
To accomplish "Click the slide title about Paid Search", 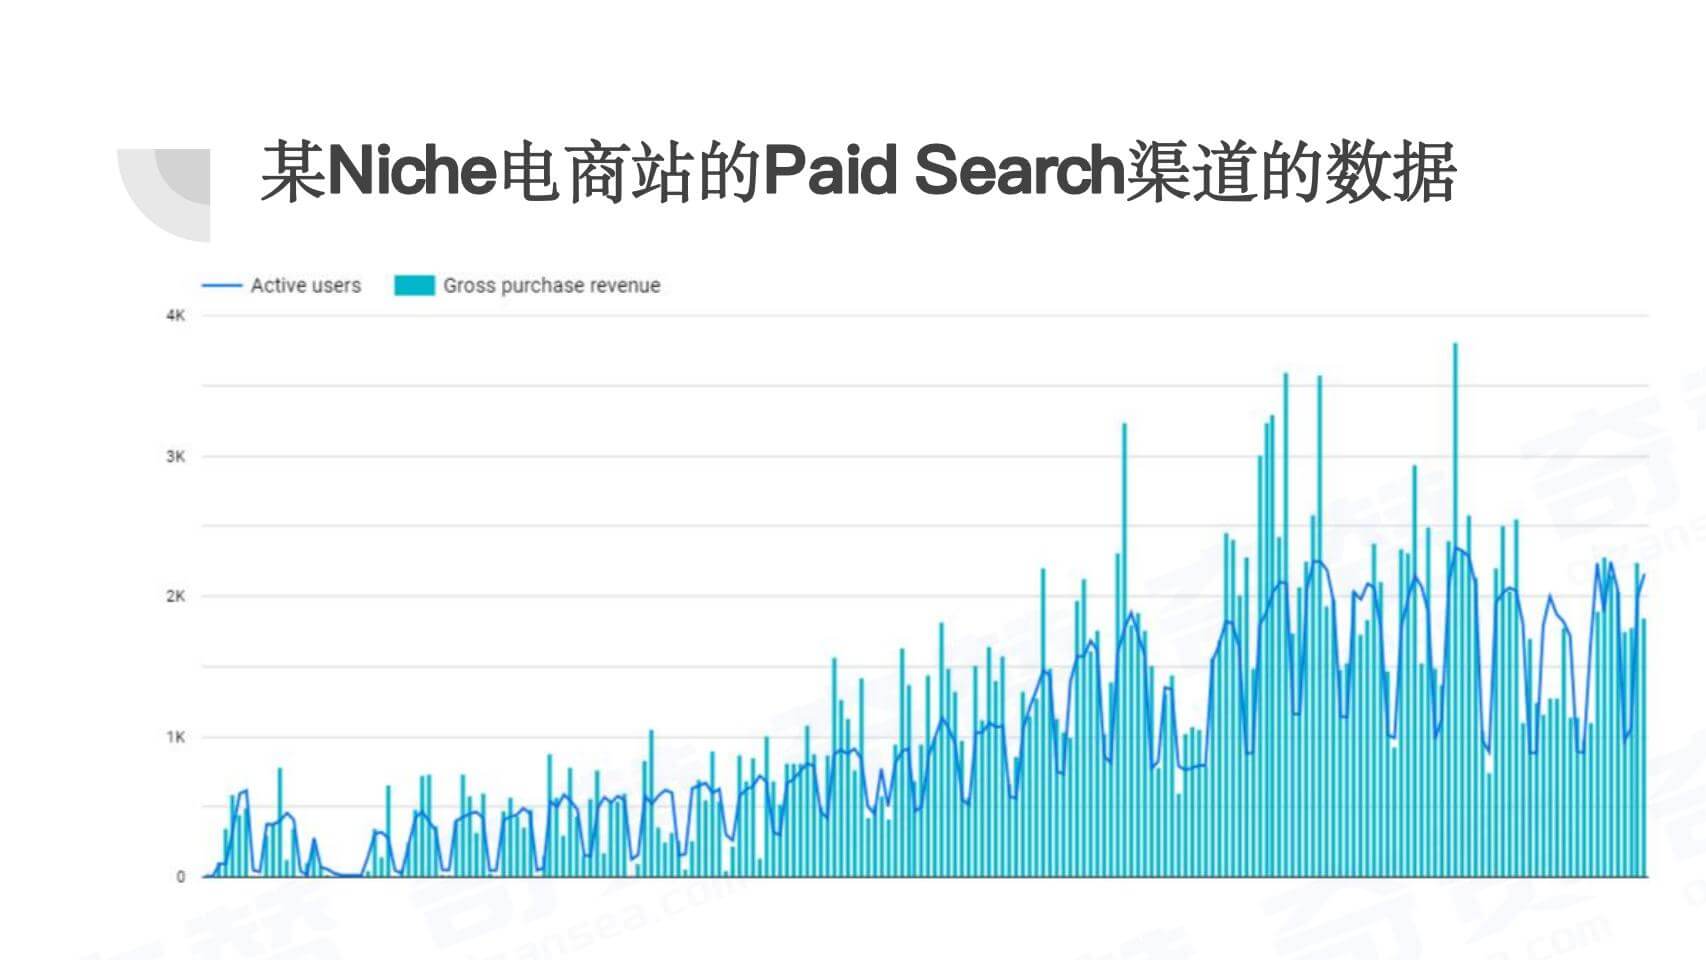I will pyautogui.click(x=858, y=172).
